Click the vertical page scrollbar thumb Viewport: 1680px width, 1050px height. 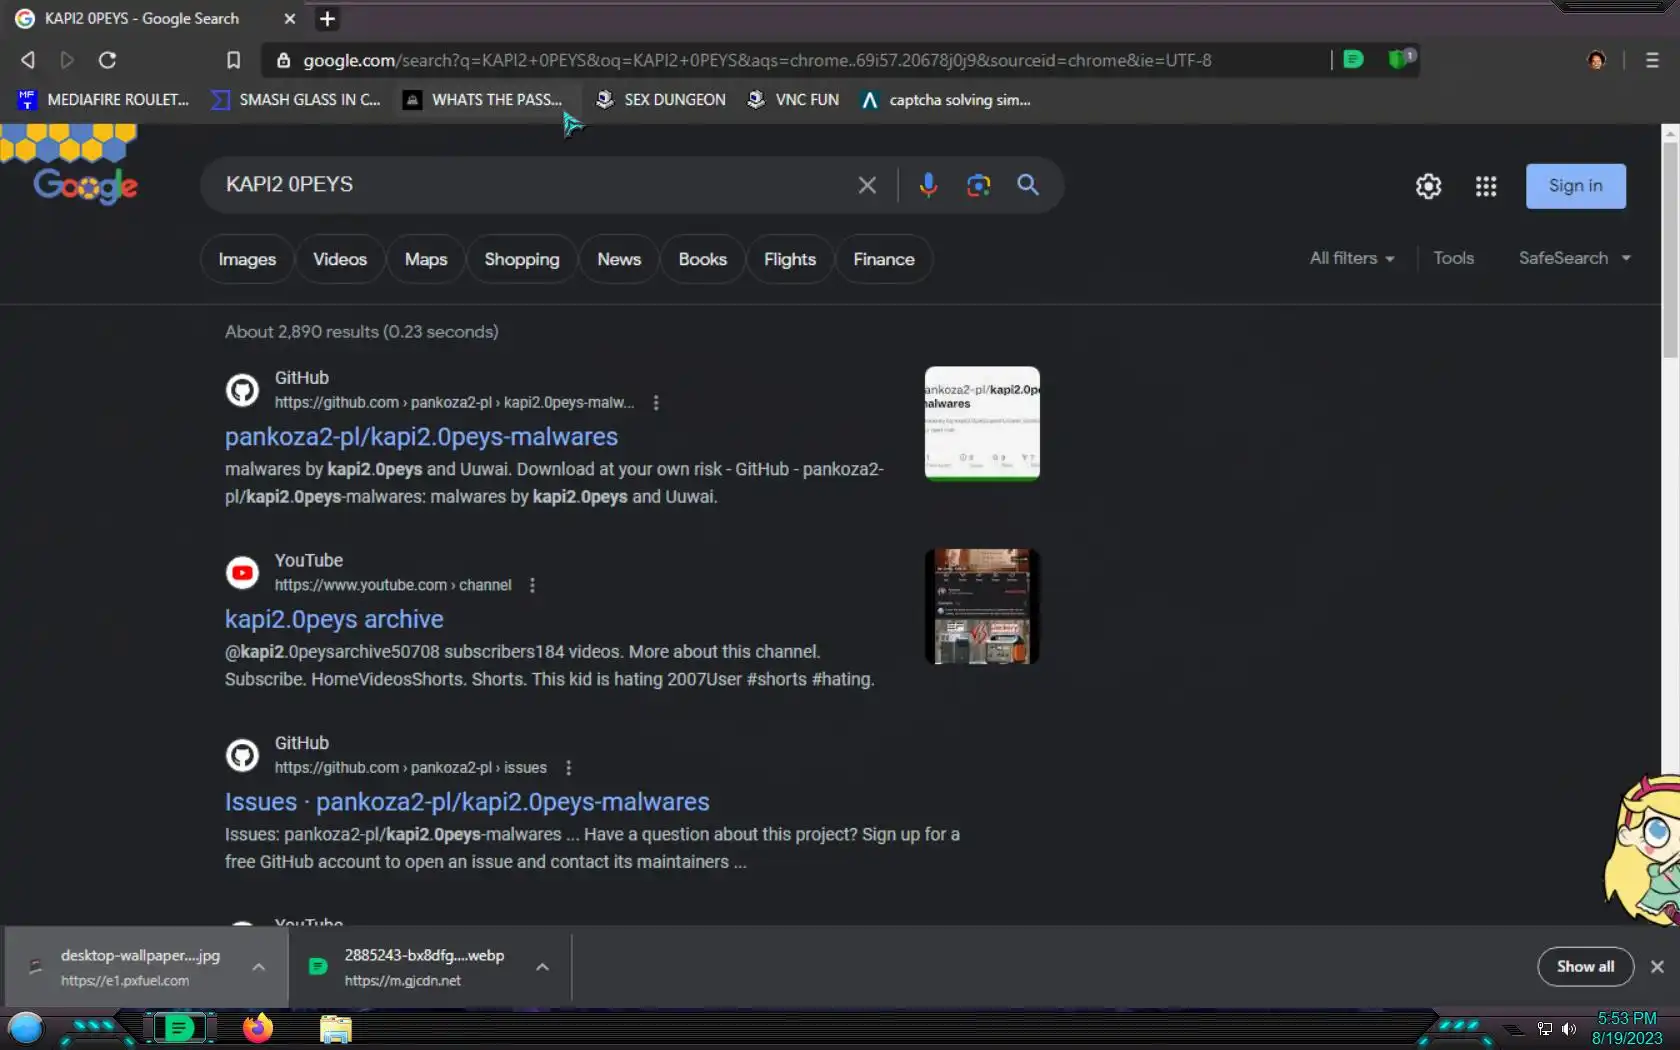1671,250
